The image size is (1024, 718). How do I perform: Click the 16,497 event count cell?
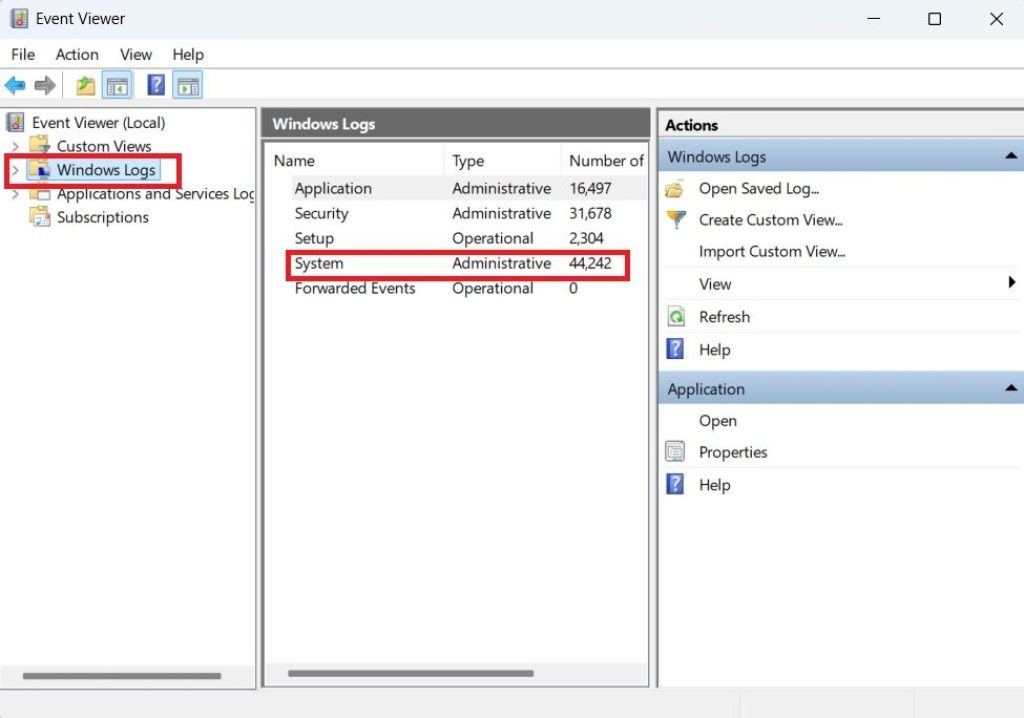pos(590,188)
